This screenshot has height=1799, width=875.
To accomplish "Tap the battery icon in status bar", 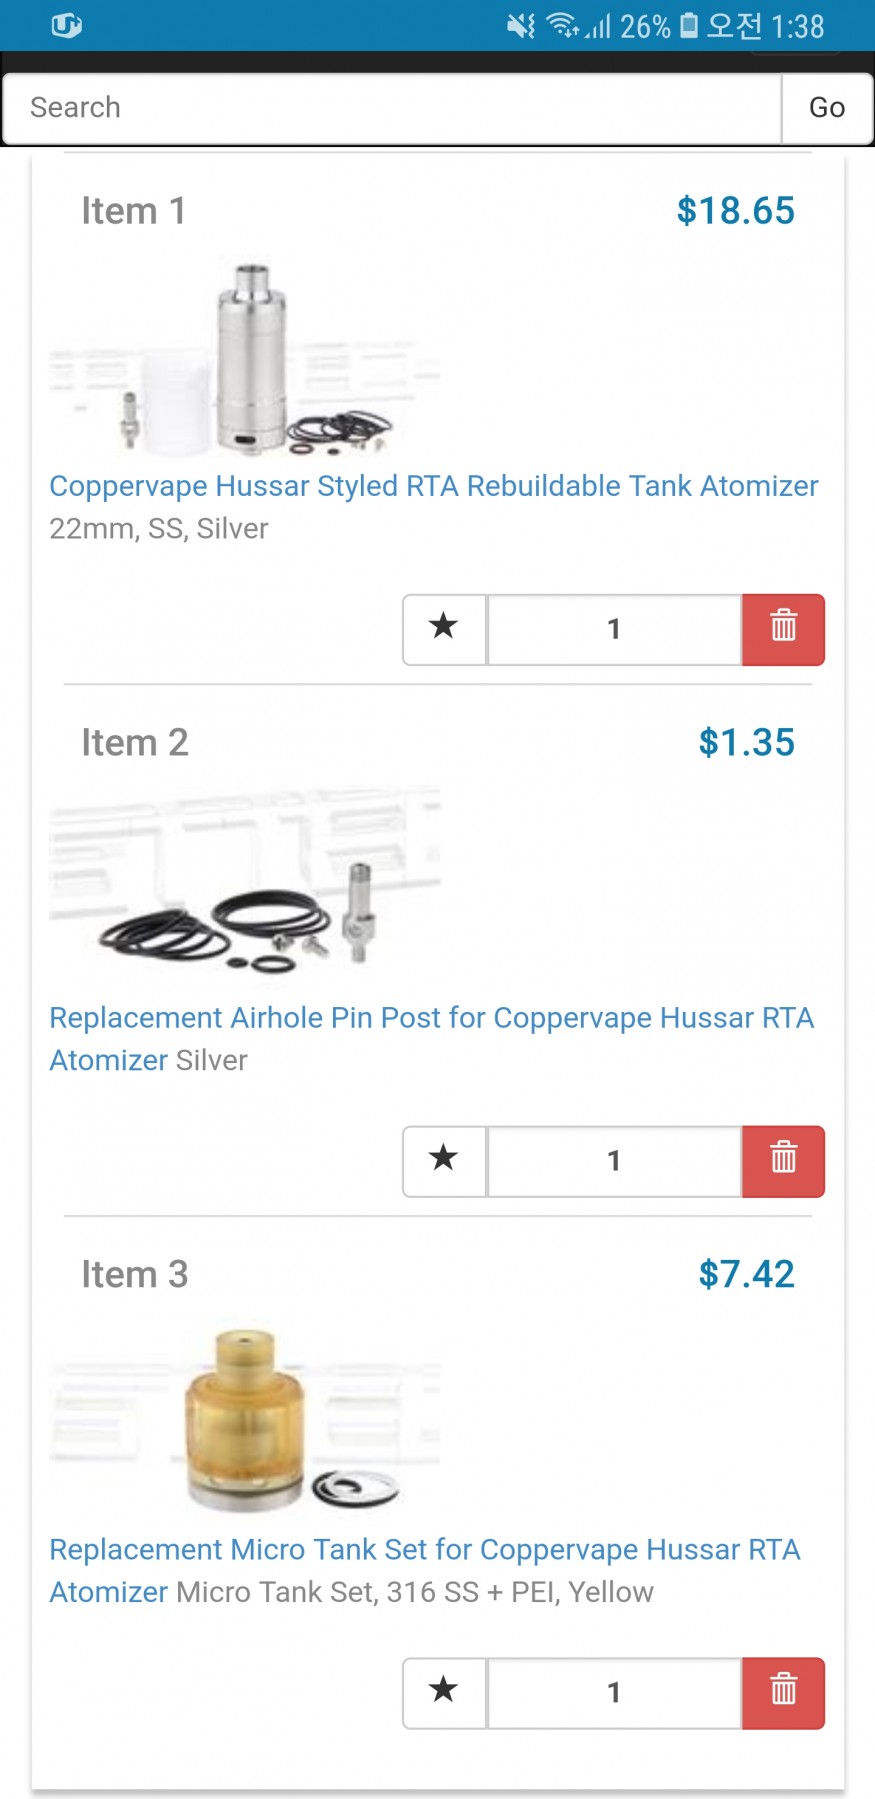I will 689,25.
